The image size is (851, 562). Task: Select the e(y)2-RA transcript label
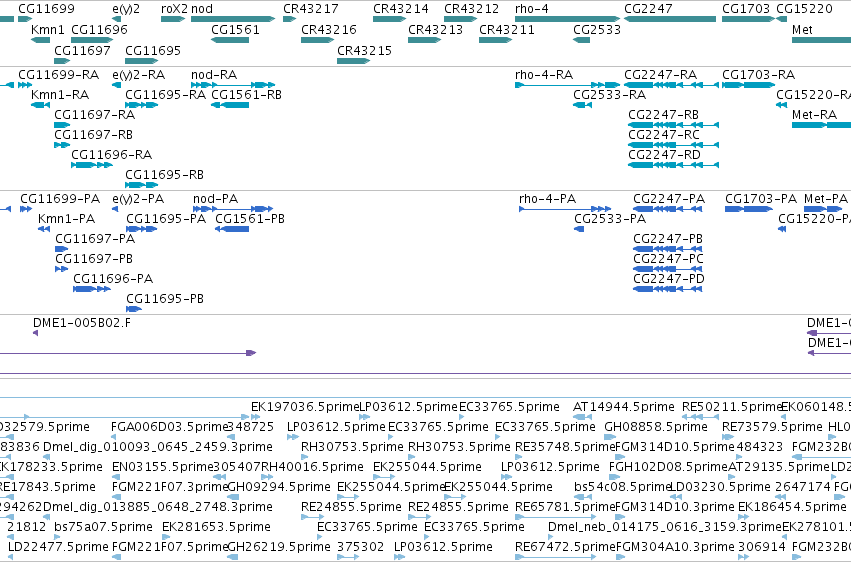138,74
